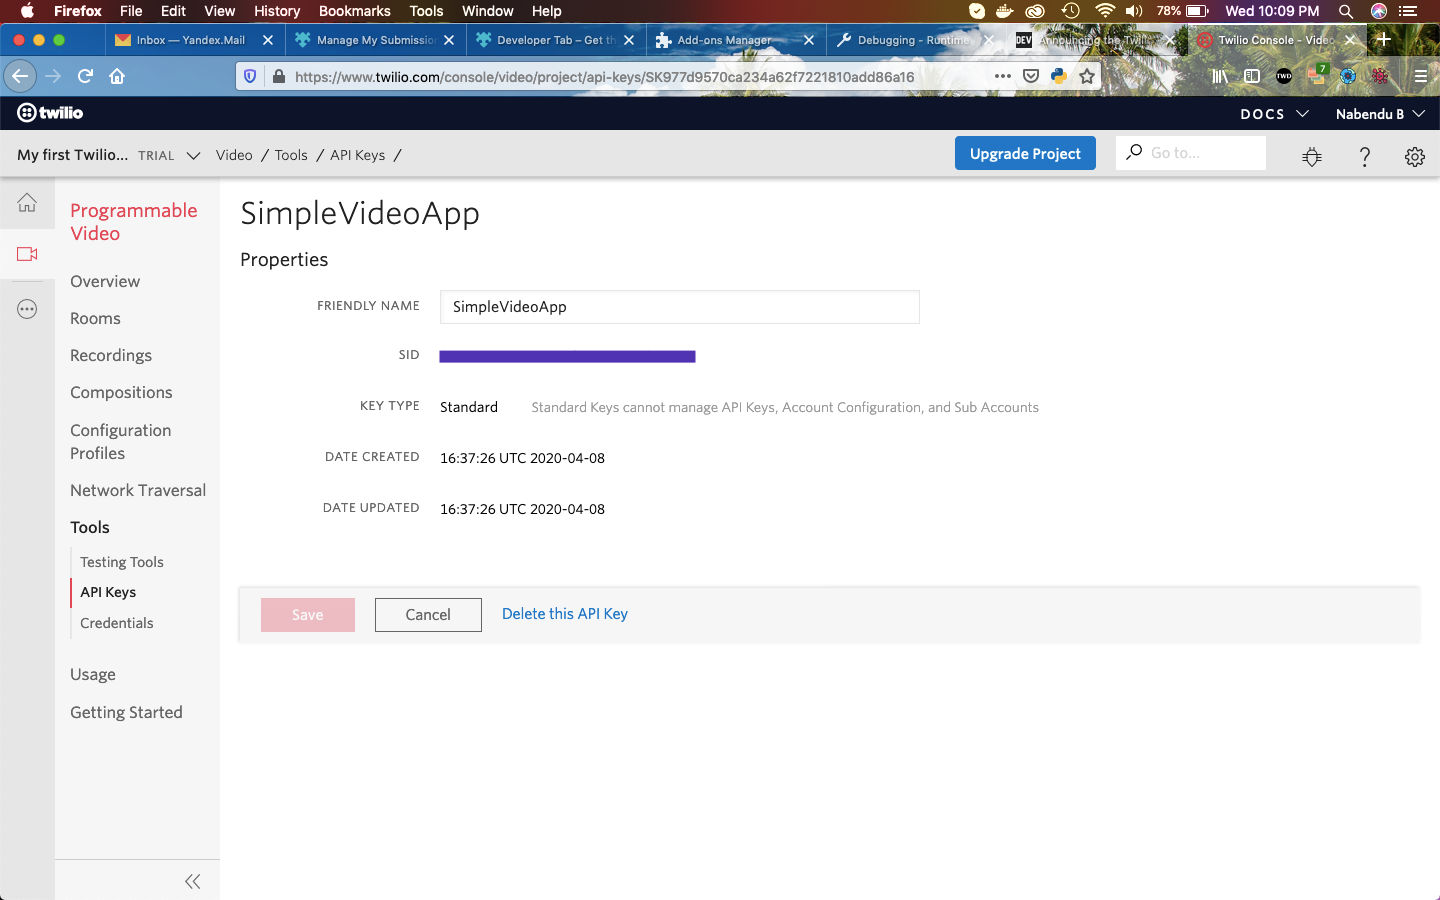Open Getting Started in sidebar
The image size is (1440, 900).
click(126, 712)
